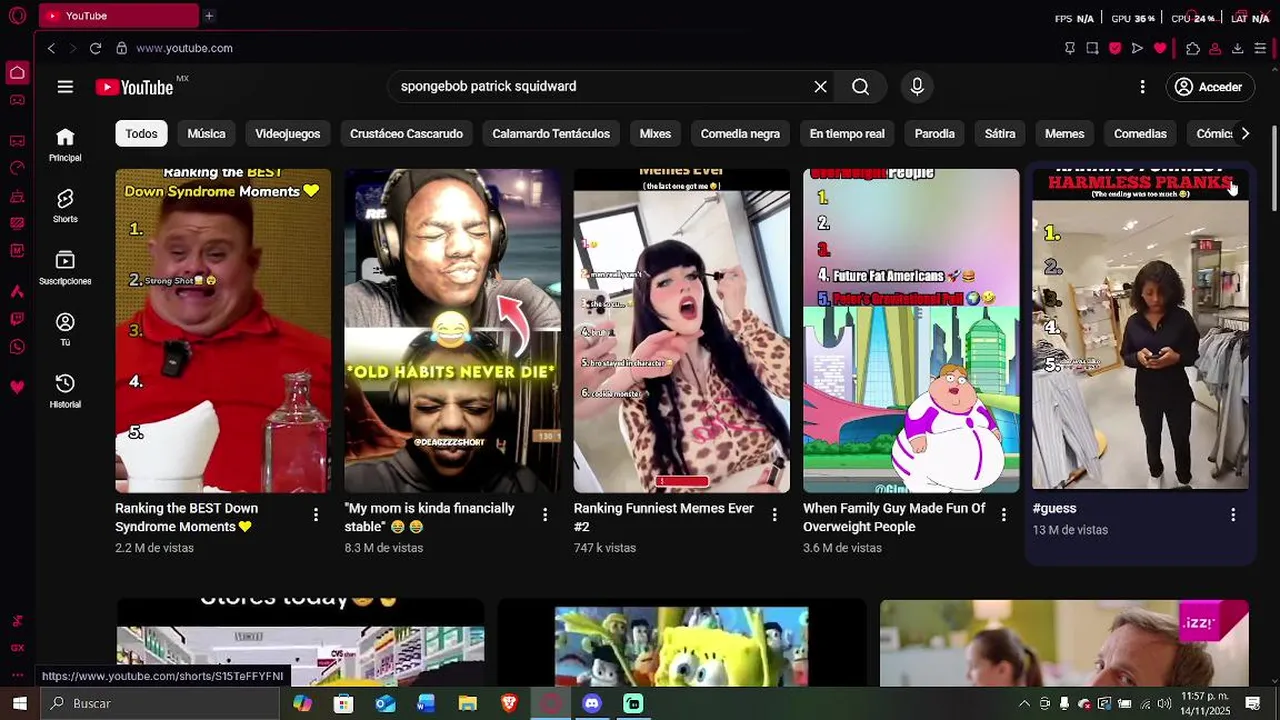Open the heart bookmarks icon in Opera sidebar
The height and width of the screenshot is (720, 1280).
tap(17, 387)
